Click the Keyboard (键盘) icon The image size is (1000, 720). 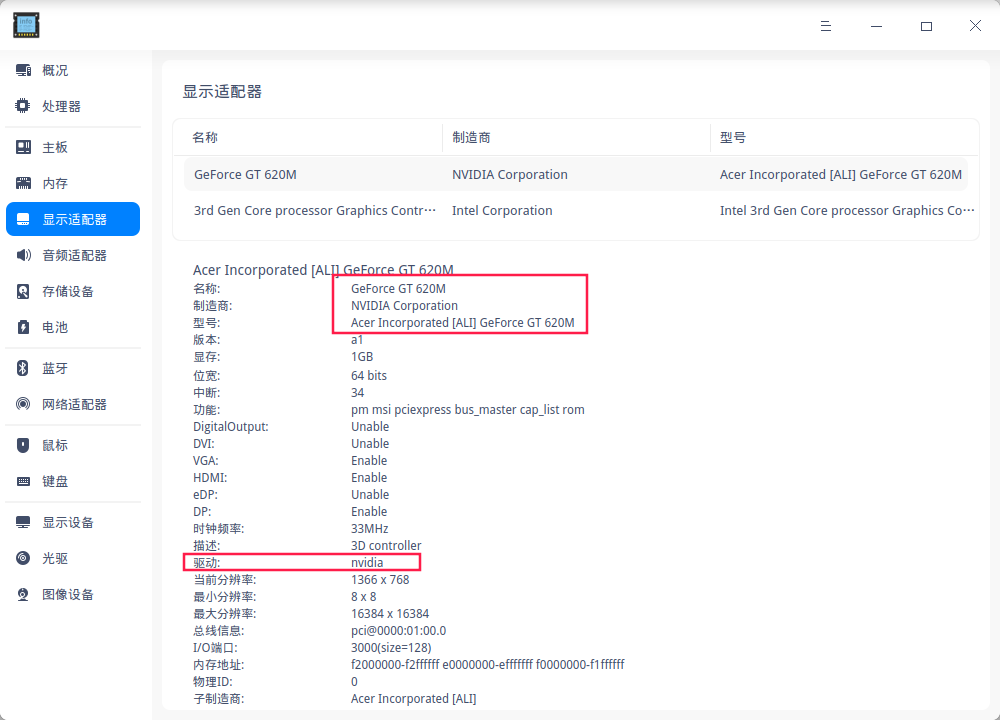click(x=24, y=481)
